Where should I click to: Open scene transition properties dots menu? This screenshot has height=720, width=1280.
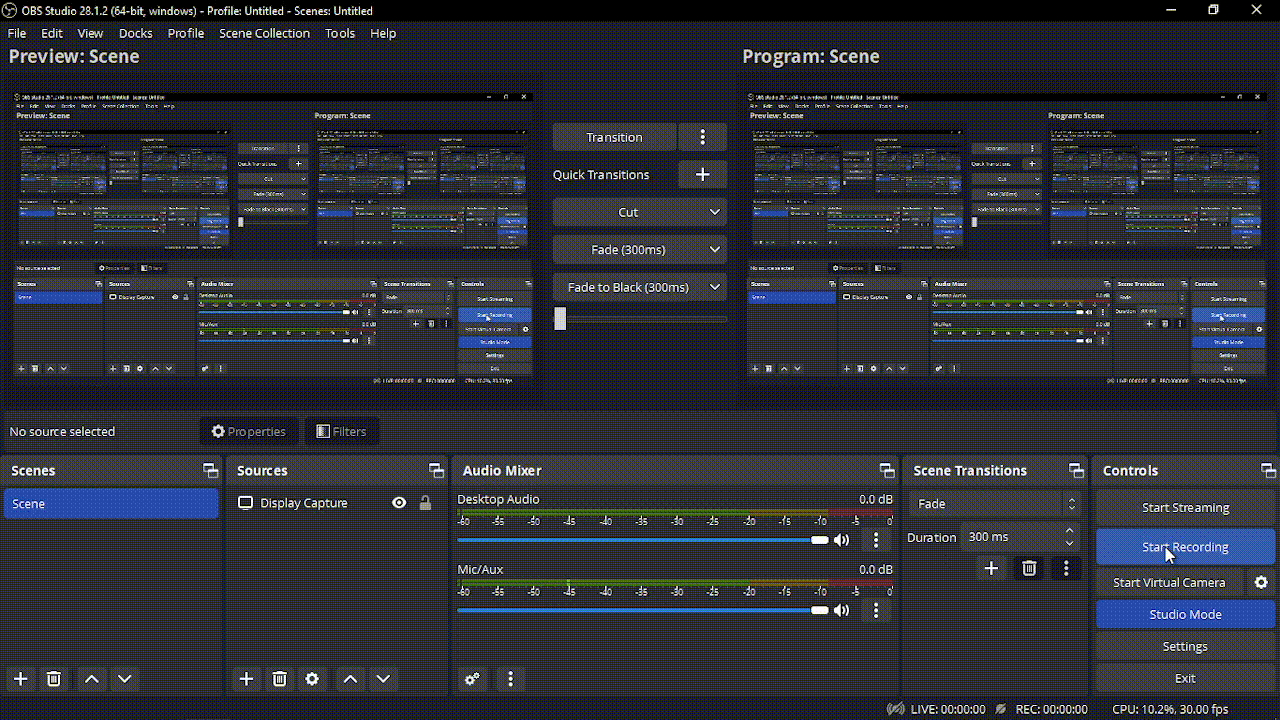click(1066, 568)
